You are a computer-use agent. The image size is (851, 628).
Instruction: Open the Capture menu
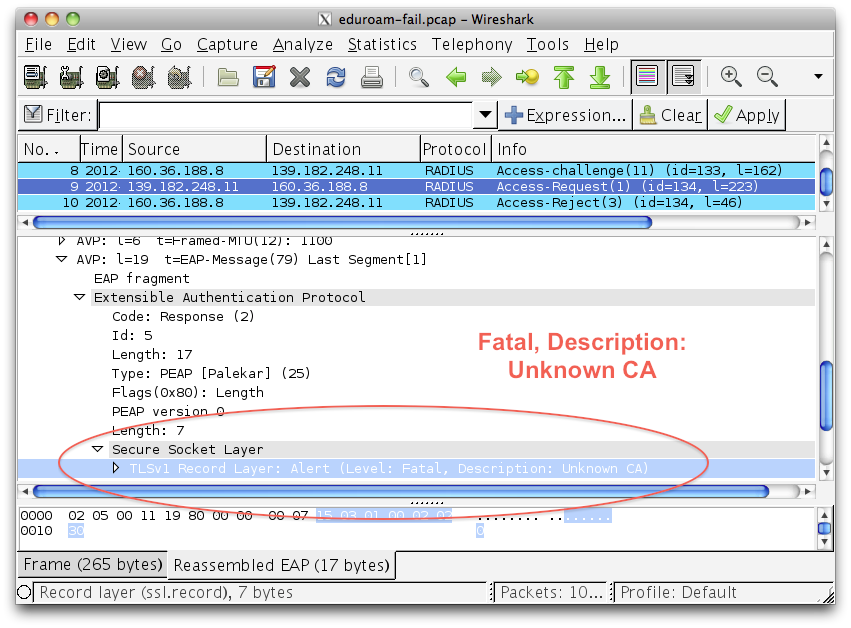pyautogui.click(x=227, y=45)
